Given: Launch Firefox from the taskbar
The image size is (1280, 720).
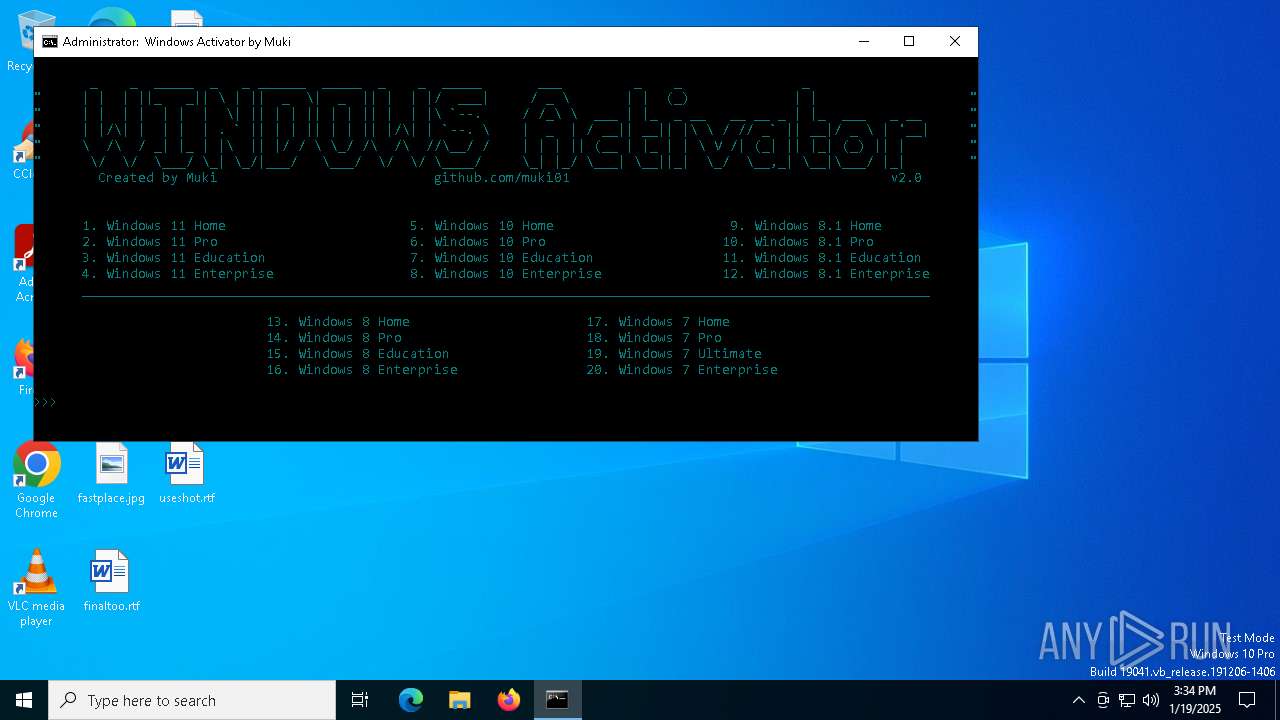Looking at the screenshot, I should point(509,700).
